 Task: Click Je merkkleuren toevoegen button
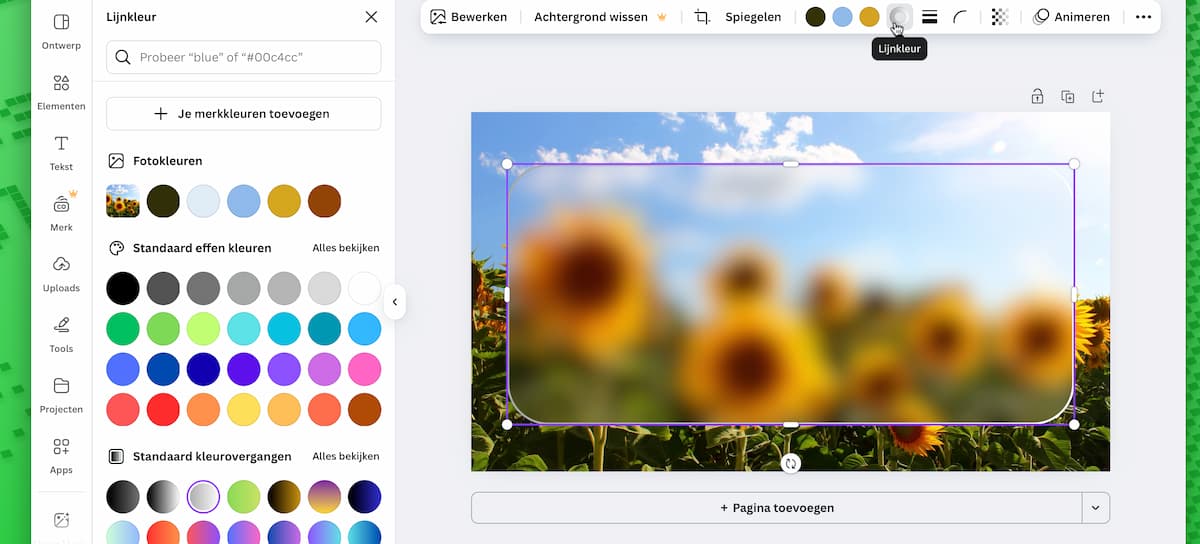(x=243, y=114)
